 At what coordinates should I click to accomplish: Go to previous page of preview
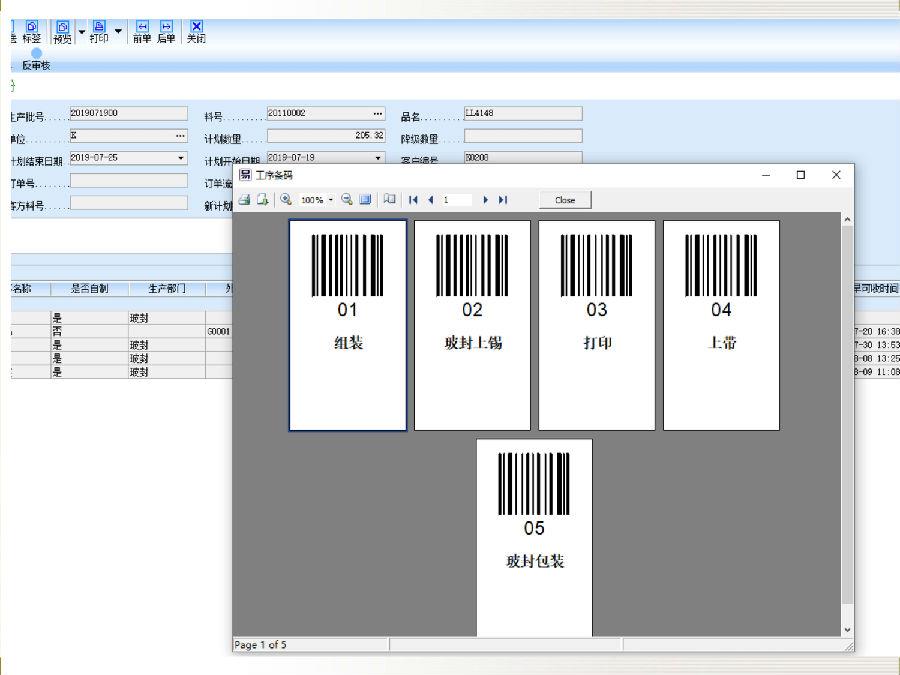tap(430, 200)
